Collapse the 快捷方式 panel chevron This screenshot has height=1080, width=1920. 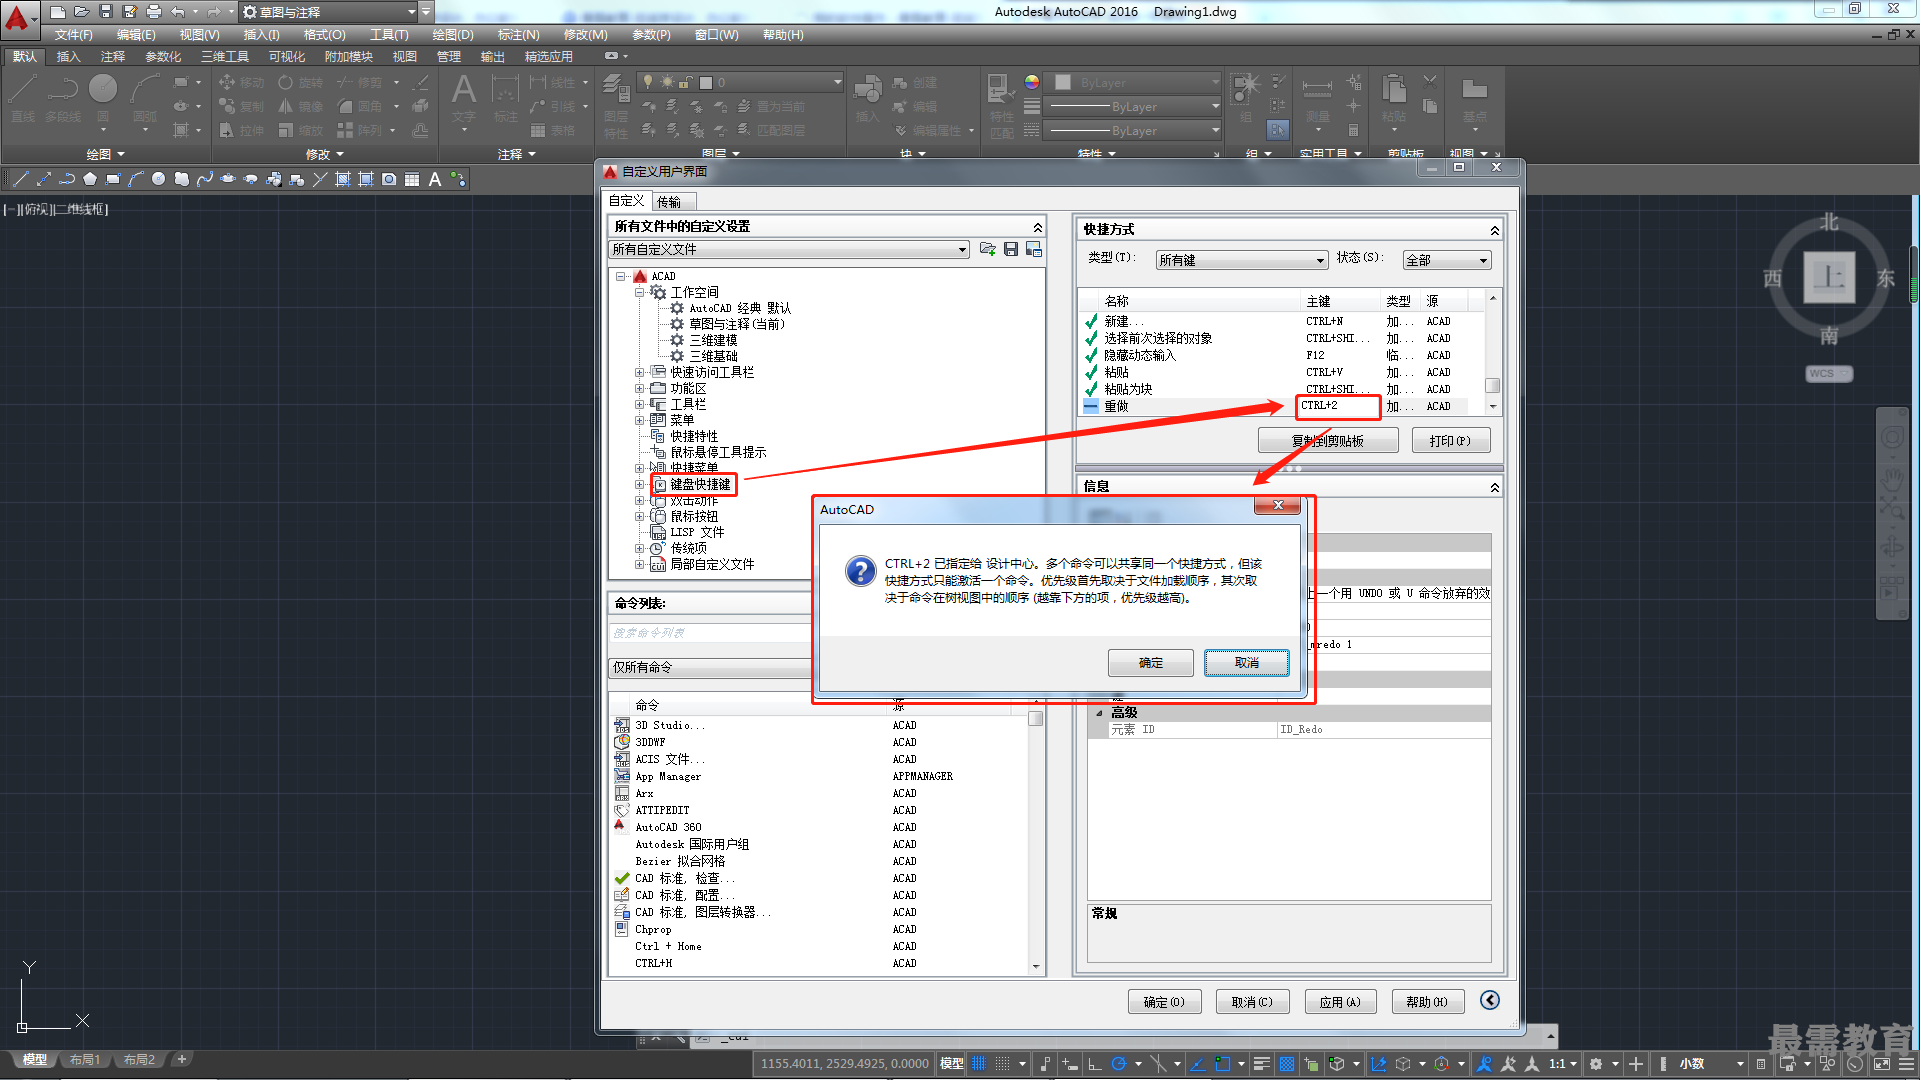click(x=1494, y=230)
